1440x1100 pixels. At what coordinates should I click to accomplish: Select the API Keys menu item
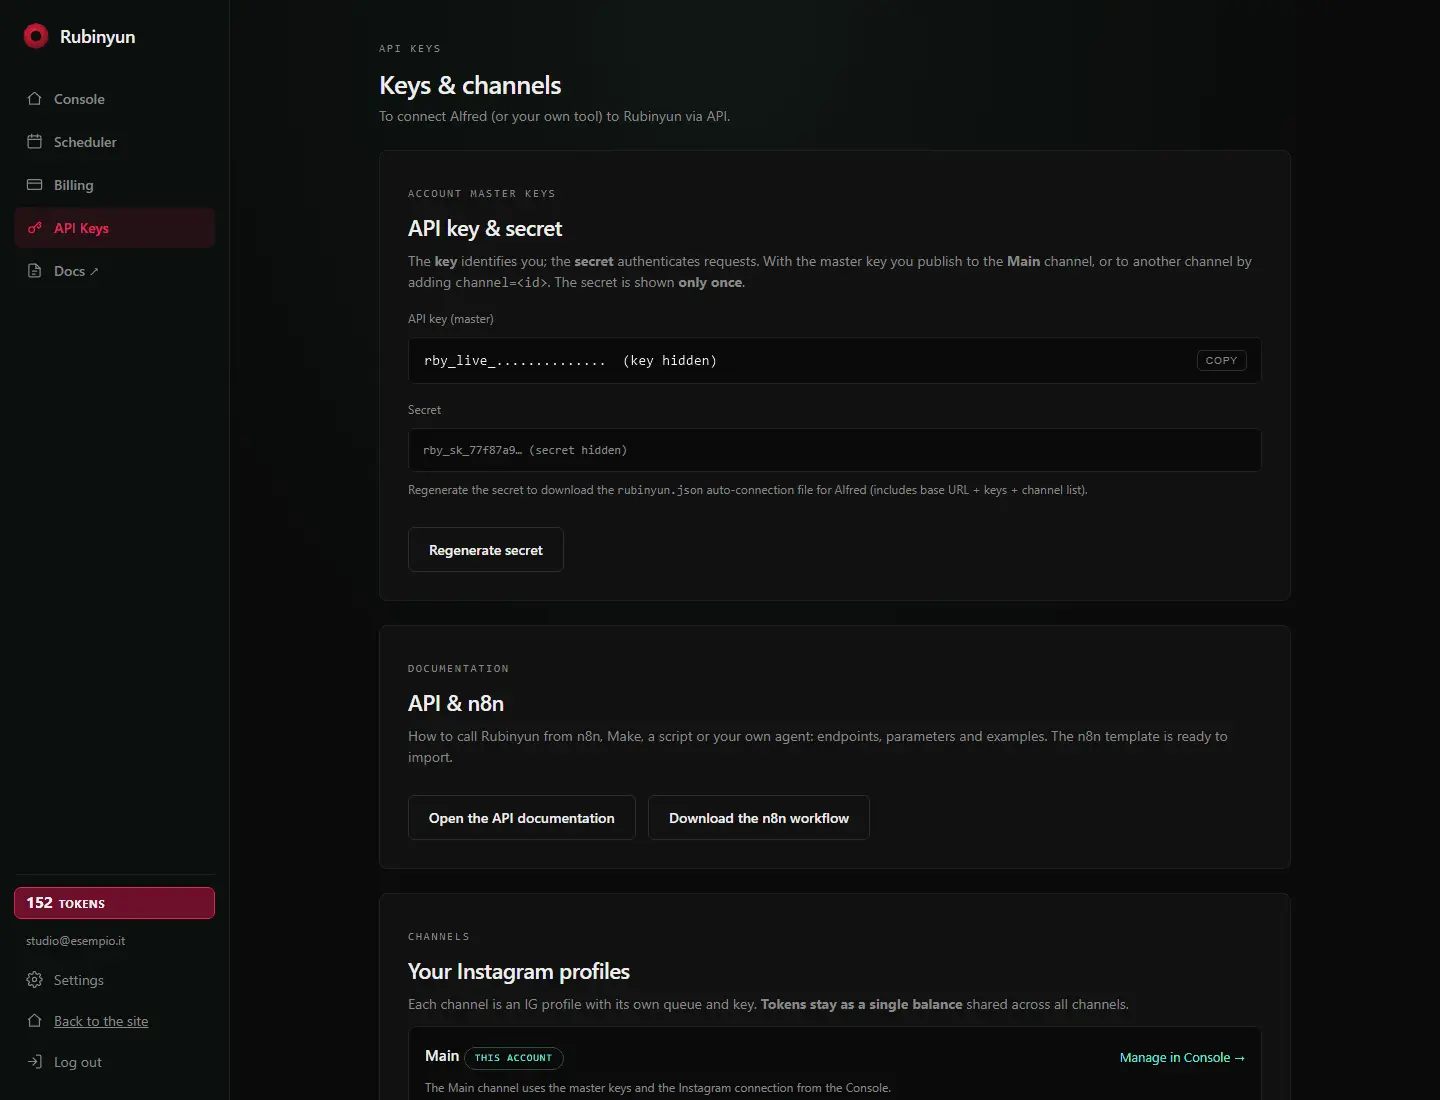(x=114, y=228)
